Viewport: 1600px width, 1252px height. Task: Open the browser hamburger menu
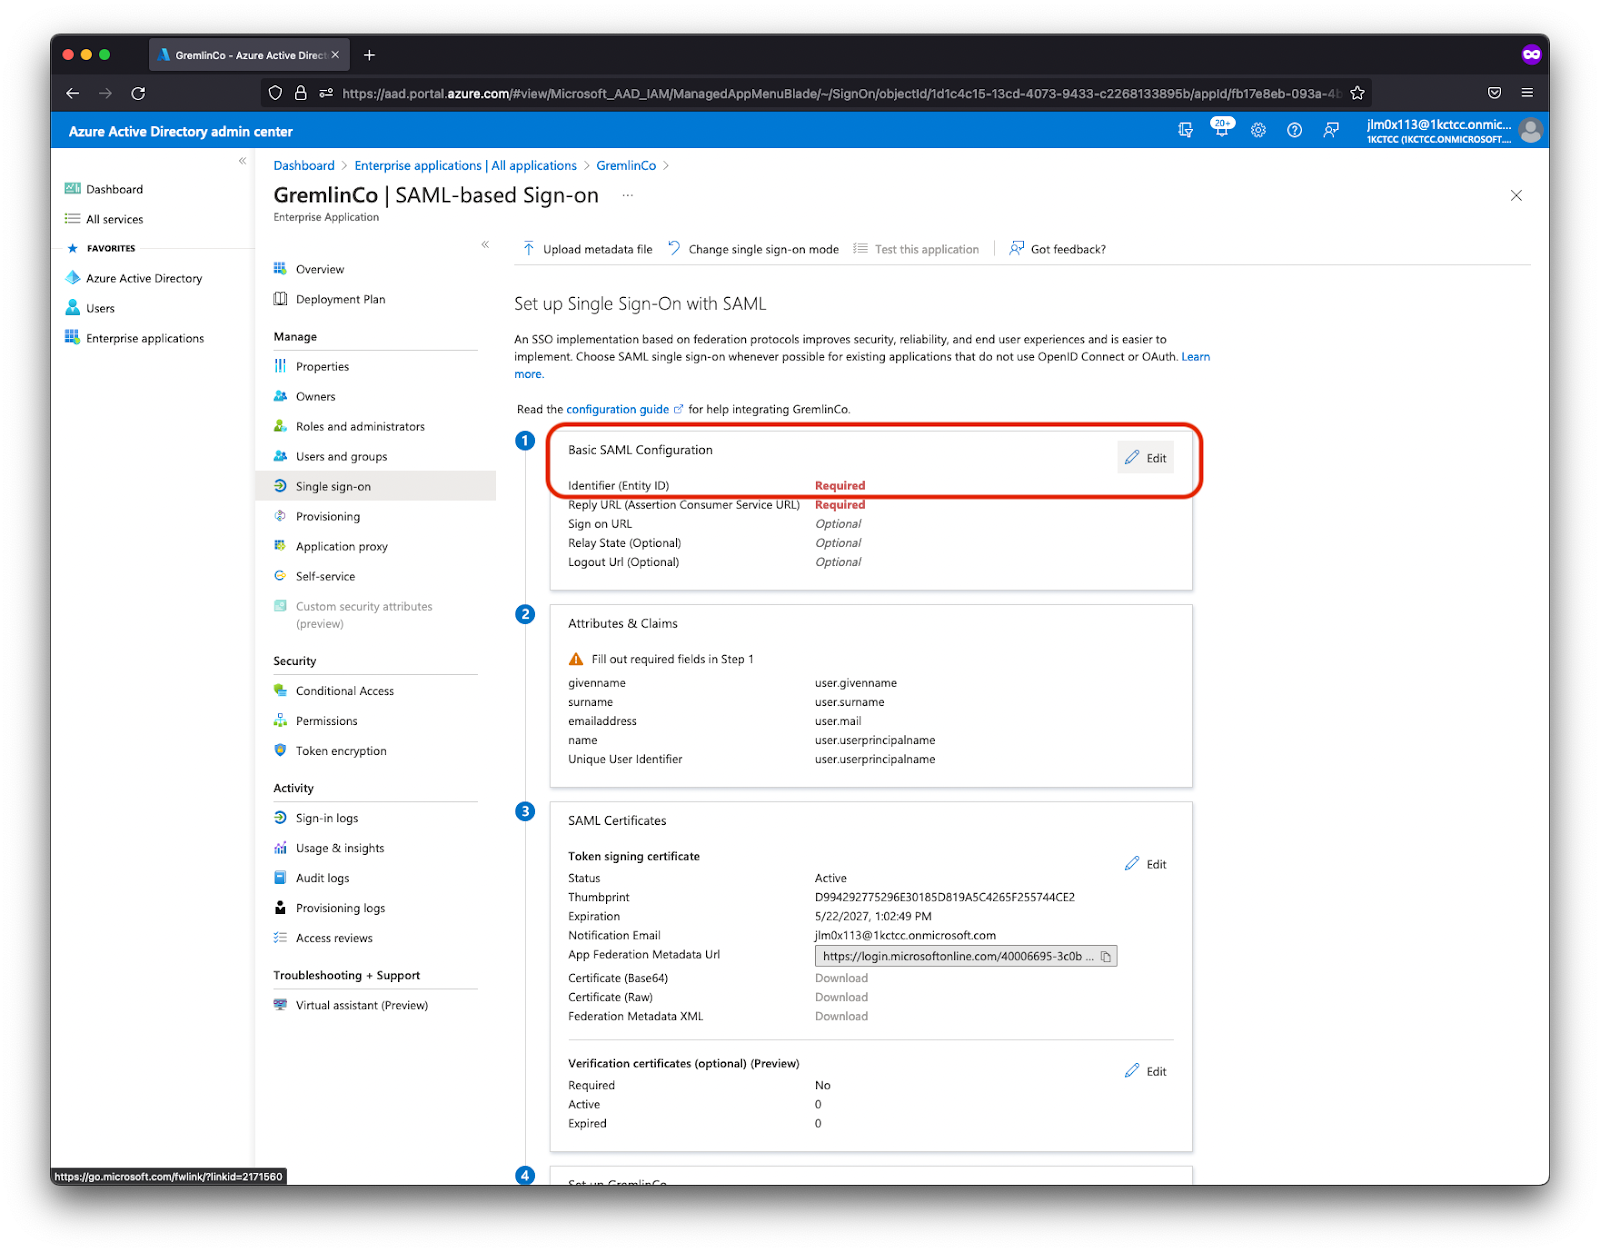coord(1527,93)
